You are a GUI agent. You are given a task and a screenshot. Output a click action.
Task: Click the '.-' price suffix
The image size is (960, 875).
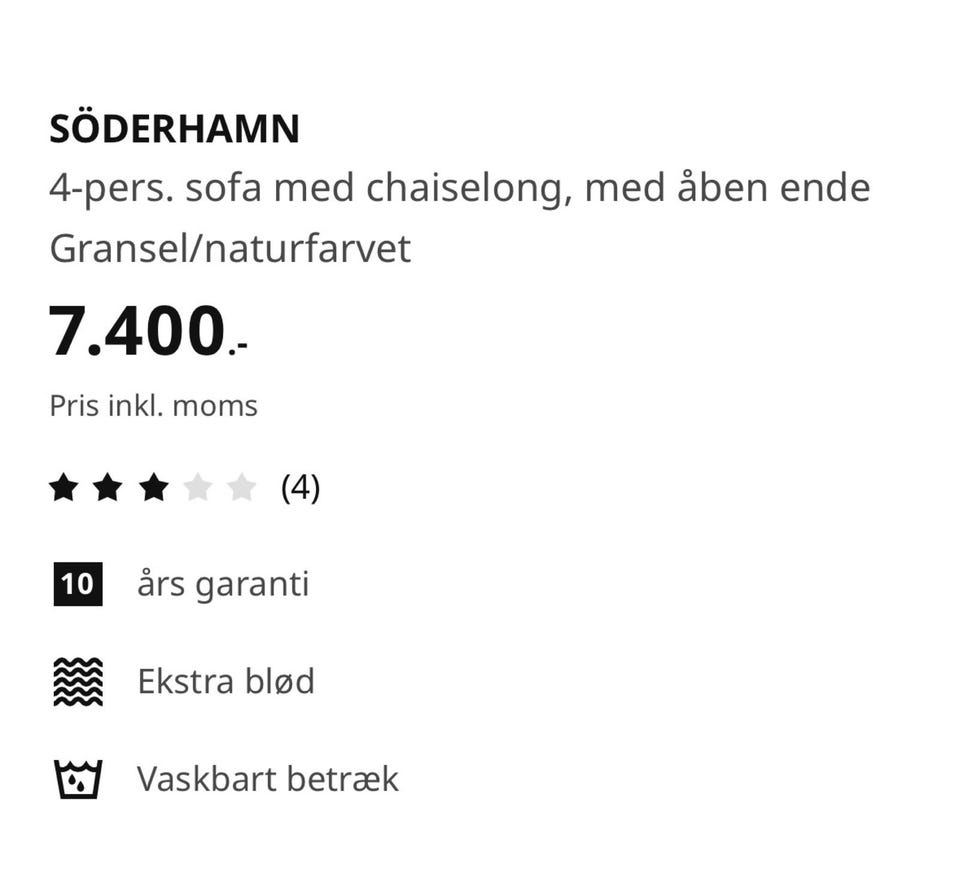coord(239,346)
